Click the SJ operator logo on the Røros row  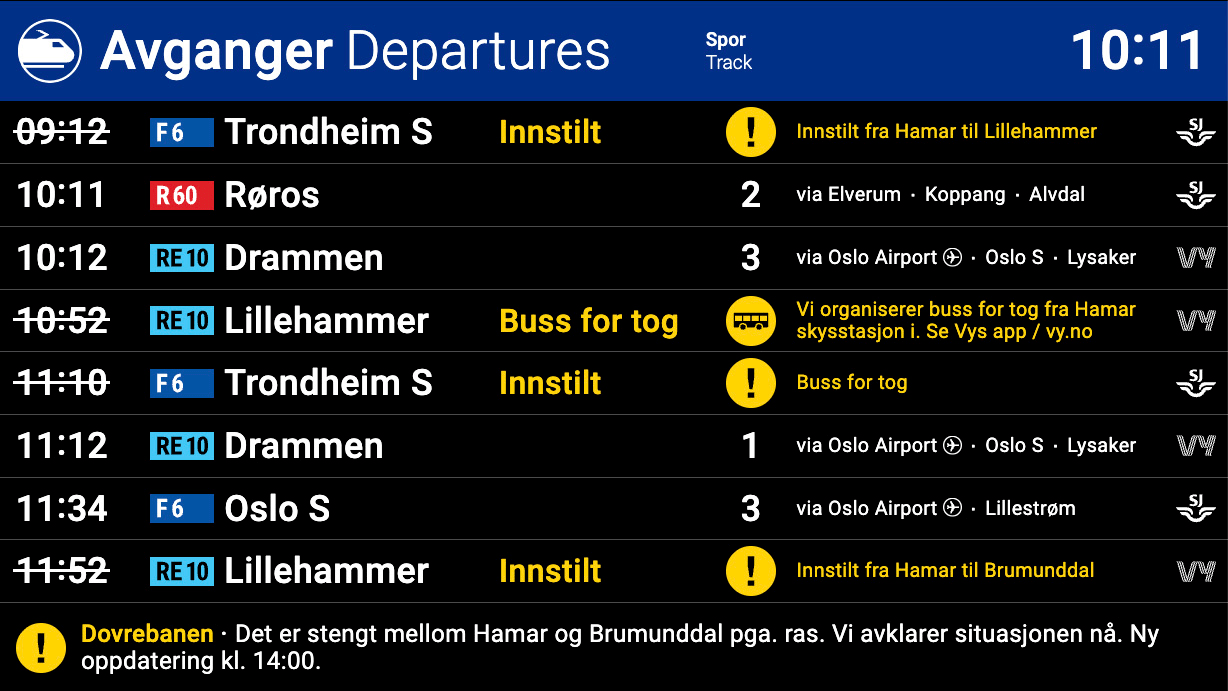[1195, 195]
